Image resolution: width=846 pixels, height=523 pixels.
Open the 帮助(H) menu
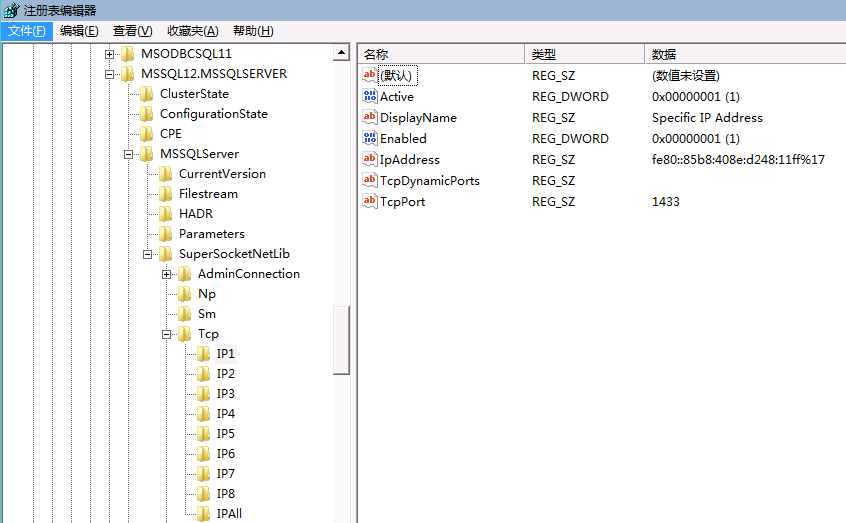[x=252, y=31]
